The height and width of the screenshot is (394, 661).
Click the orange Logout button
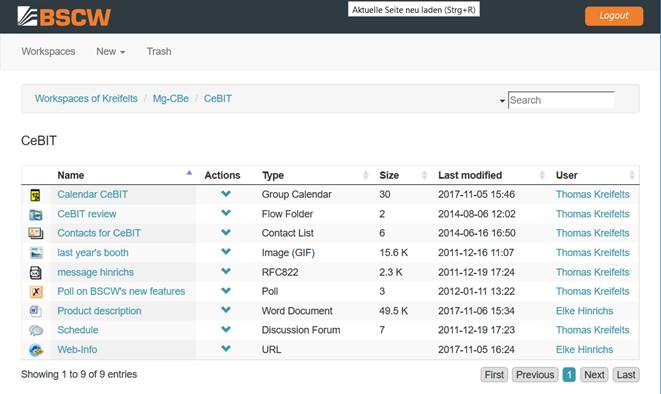pyautogui.click(x=614, y=16)
